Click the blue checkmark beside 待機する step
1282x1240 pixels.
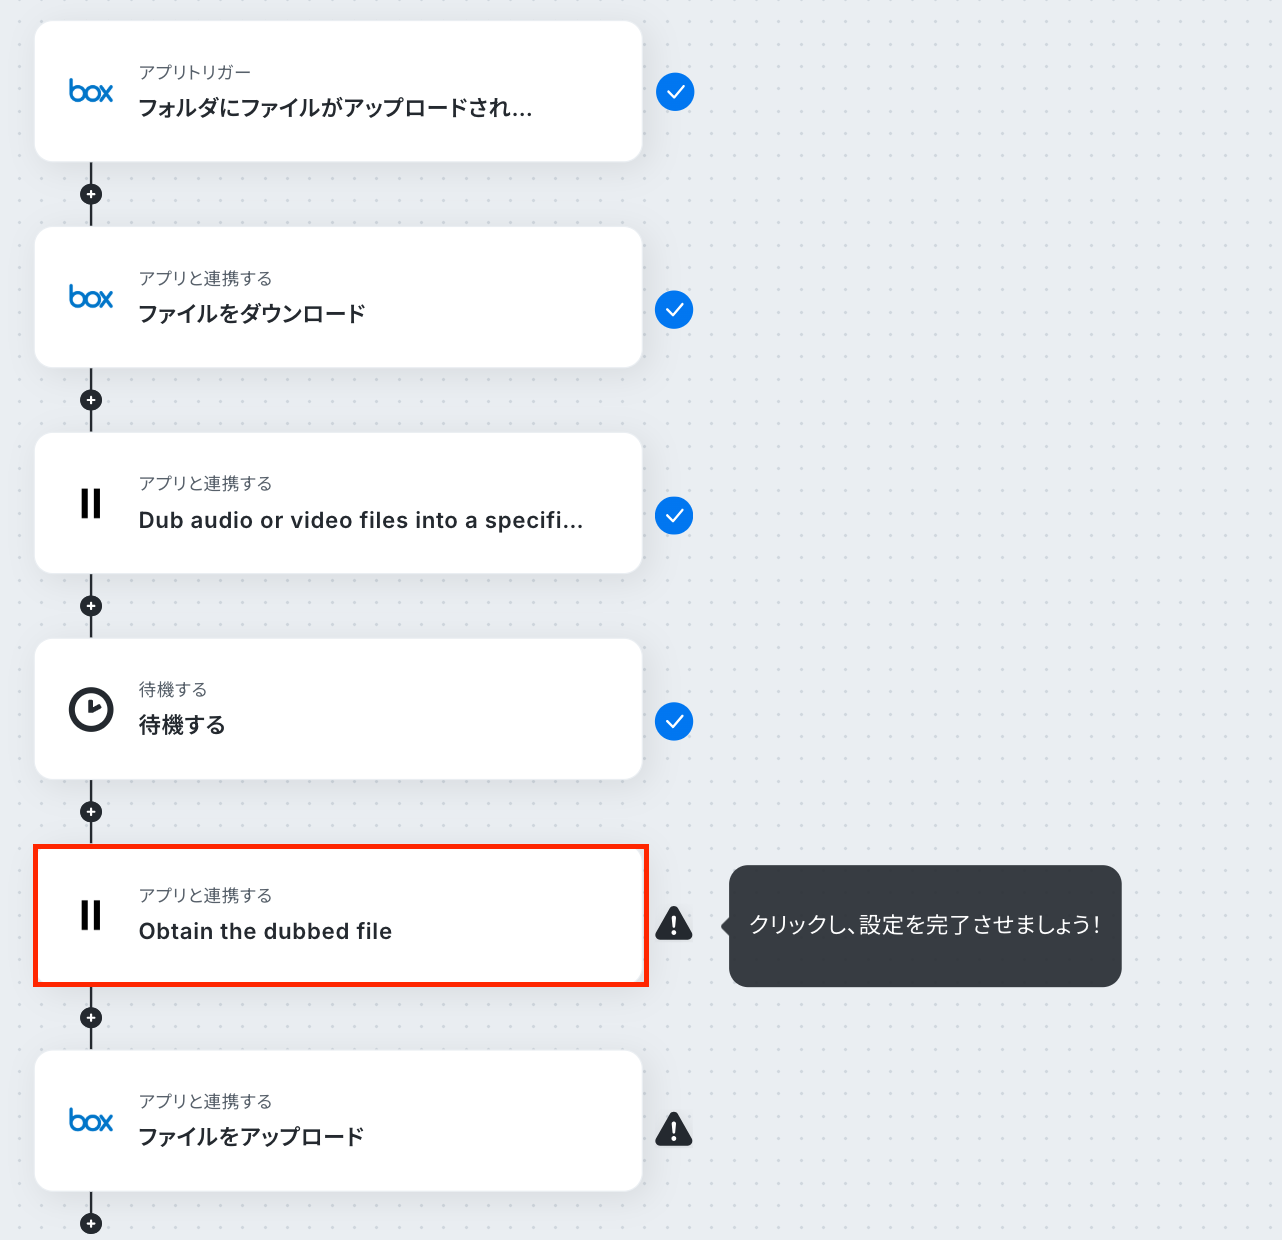click(x=674, y=722)
